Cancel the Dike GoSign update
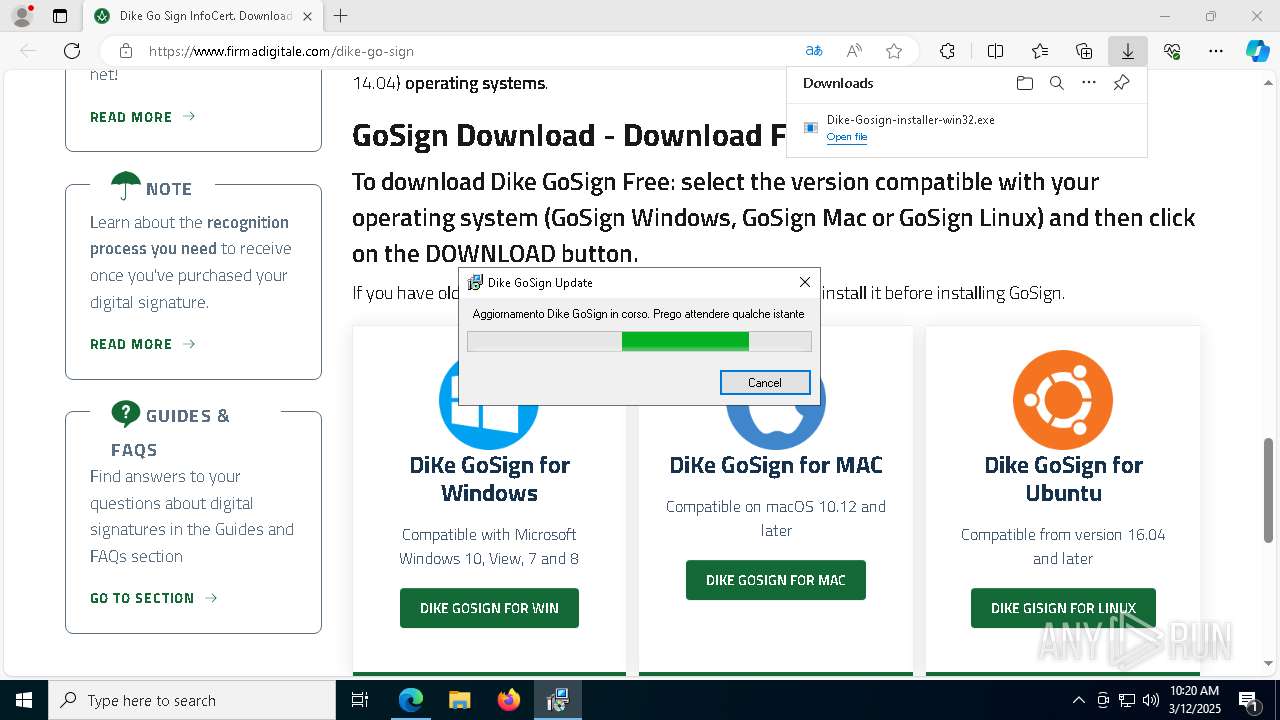1280x720 pixels. tap(765, 382)
